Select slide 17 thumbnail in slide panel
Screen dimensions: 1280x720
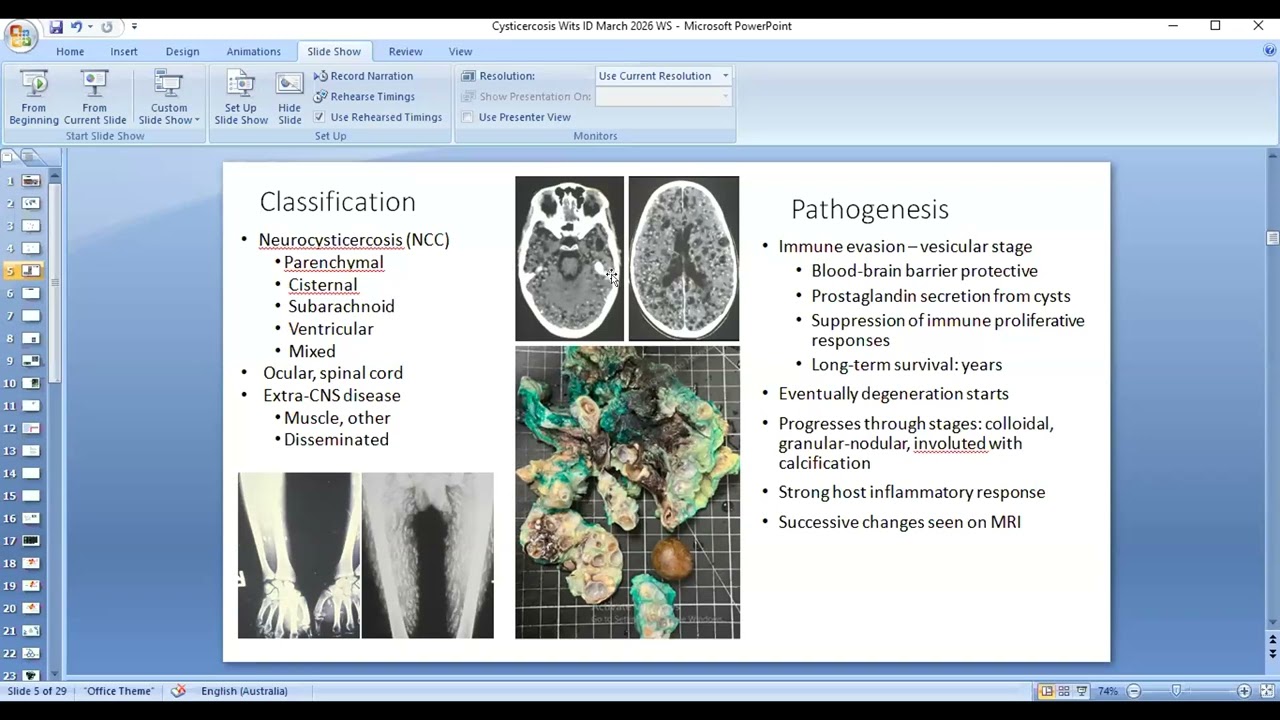click(x=31, y=541)
